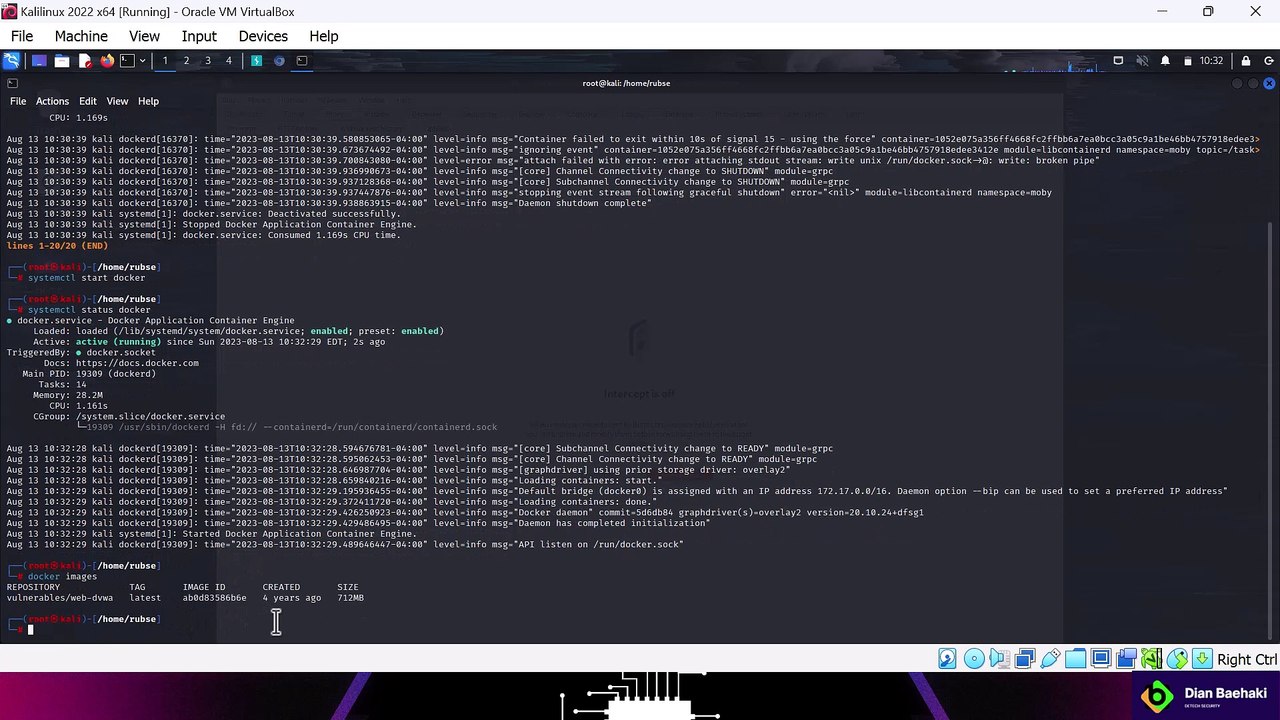Launch the text editor from the panel

85,61
